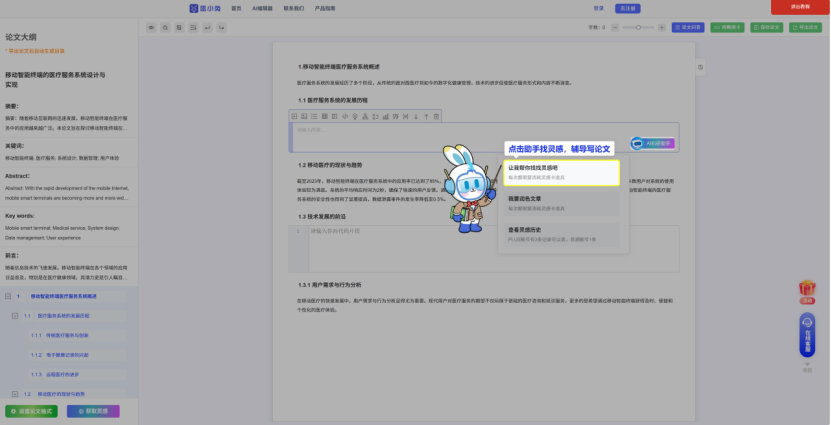
Task: Click the redo arrow icon in the top toolbar
Action: pos(222,28)
